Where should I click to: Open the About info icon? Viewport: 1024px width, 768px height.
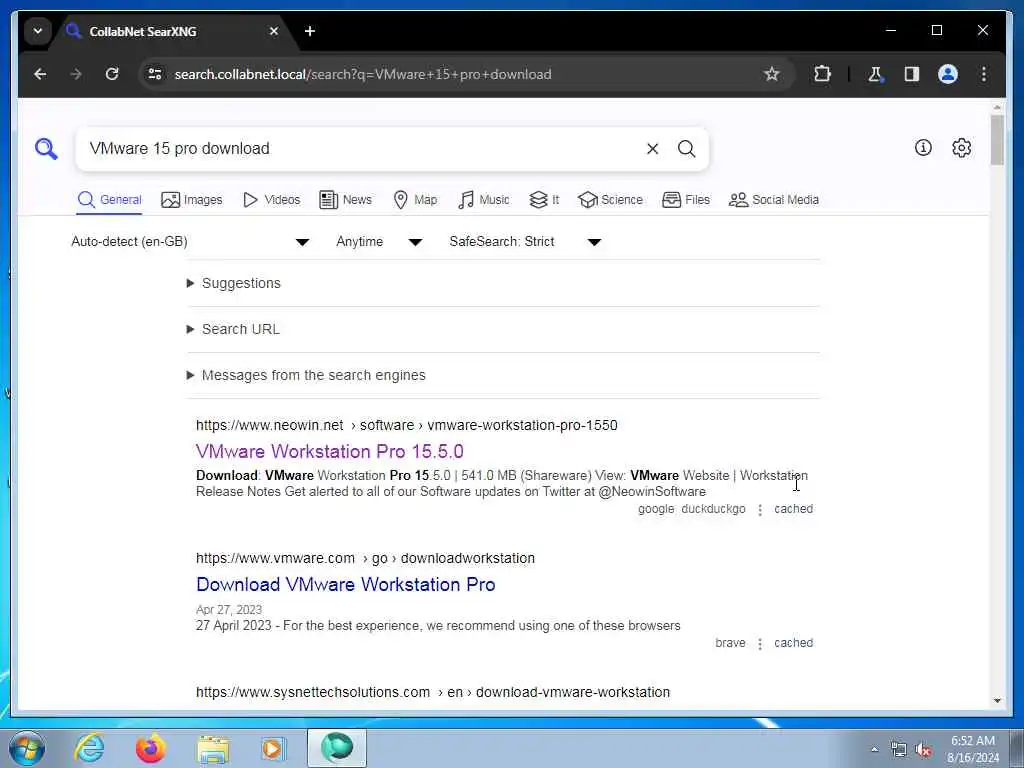923,148
